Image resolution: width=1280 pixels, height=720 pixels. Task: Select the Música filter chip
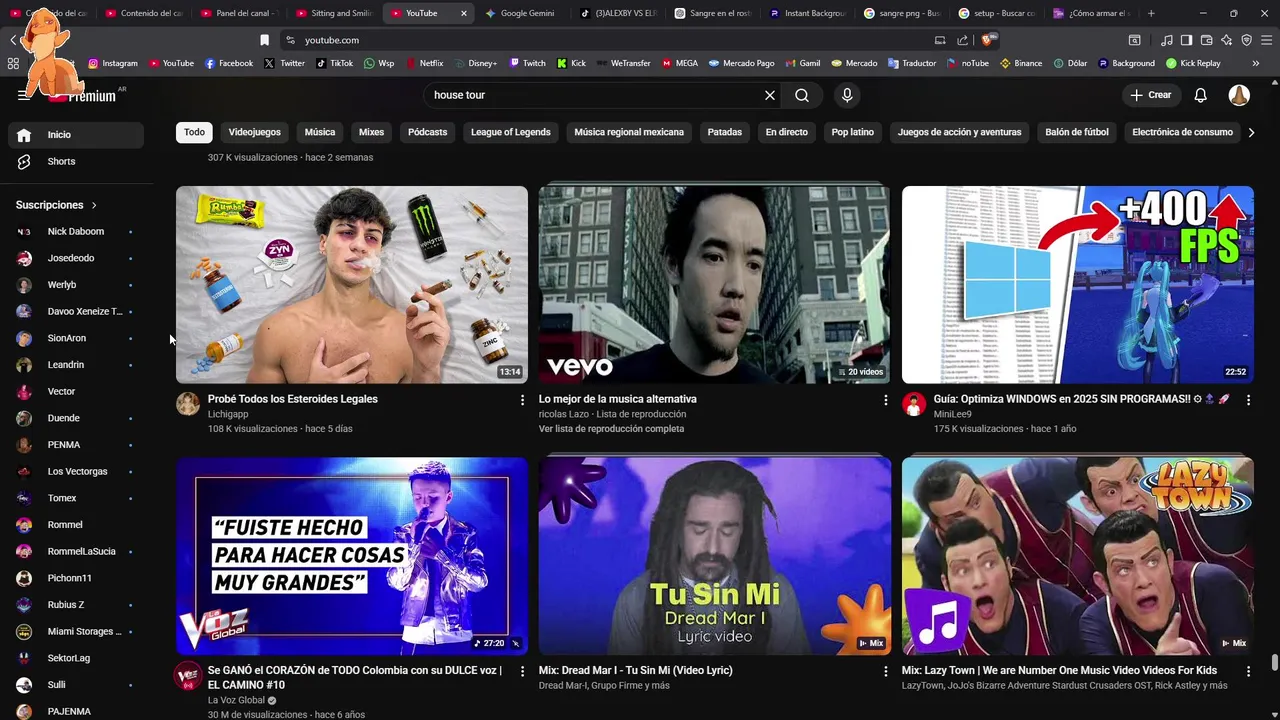(320, 132)
